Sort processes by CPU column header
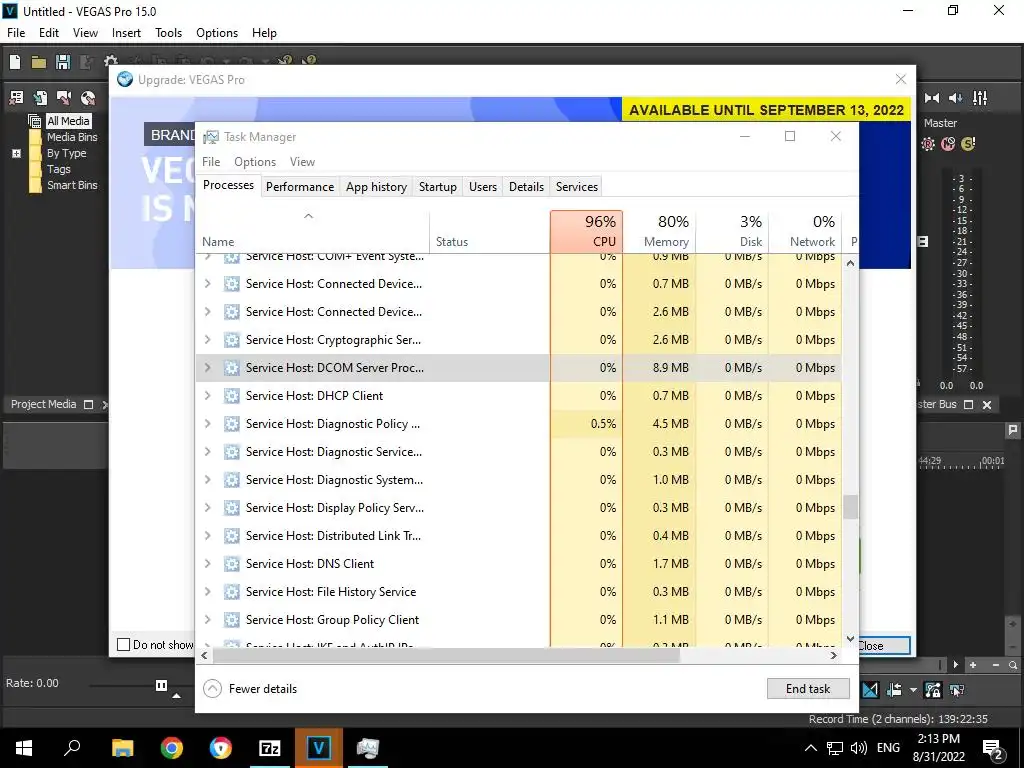Viewport: 1024px width, 768px height. (x=586, y=231)
